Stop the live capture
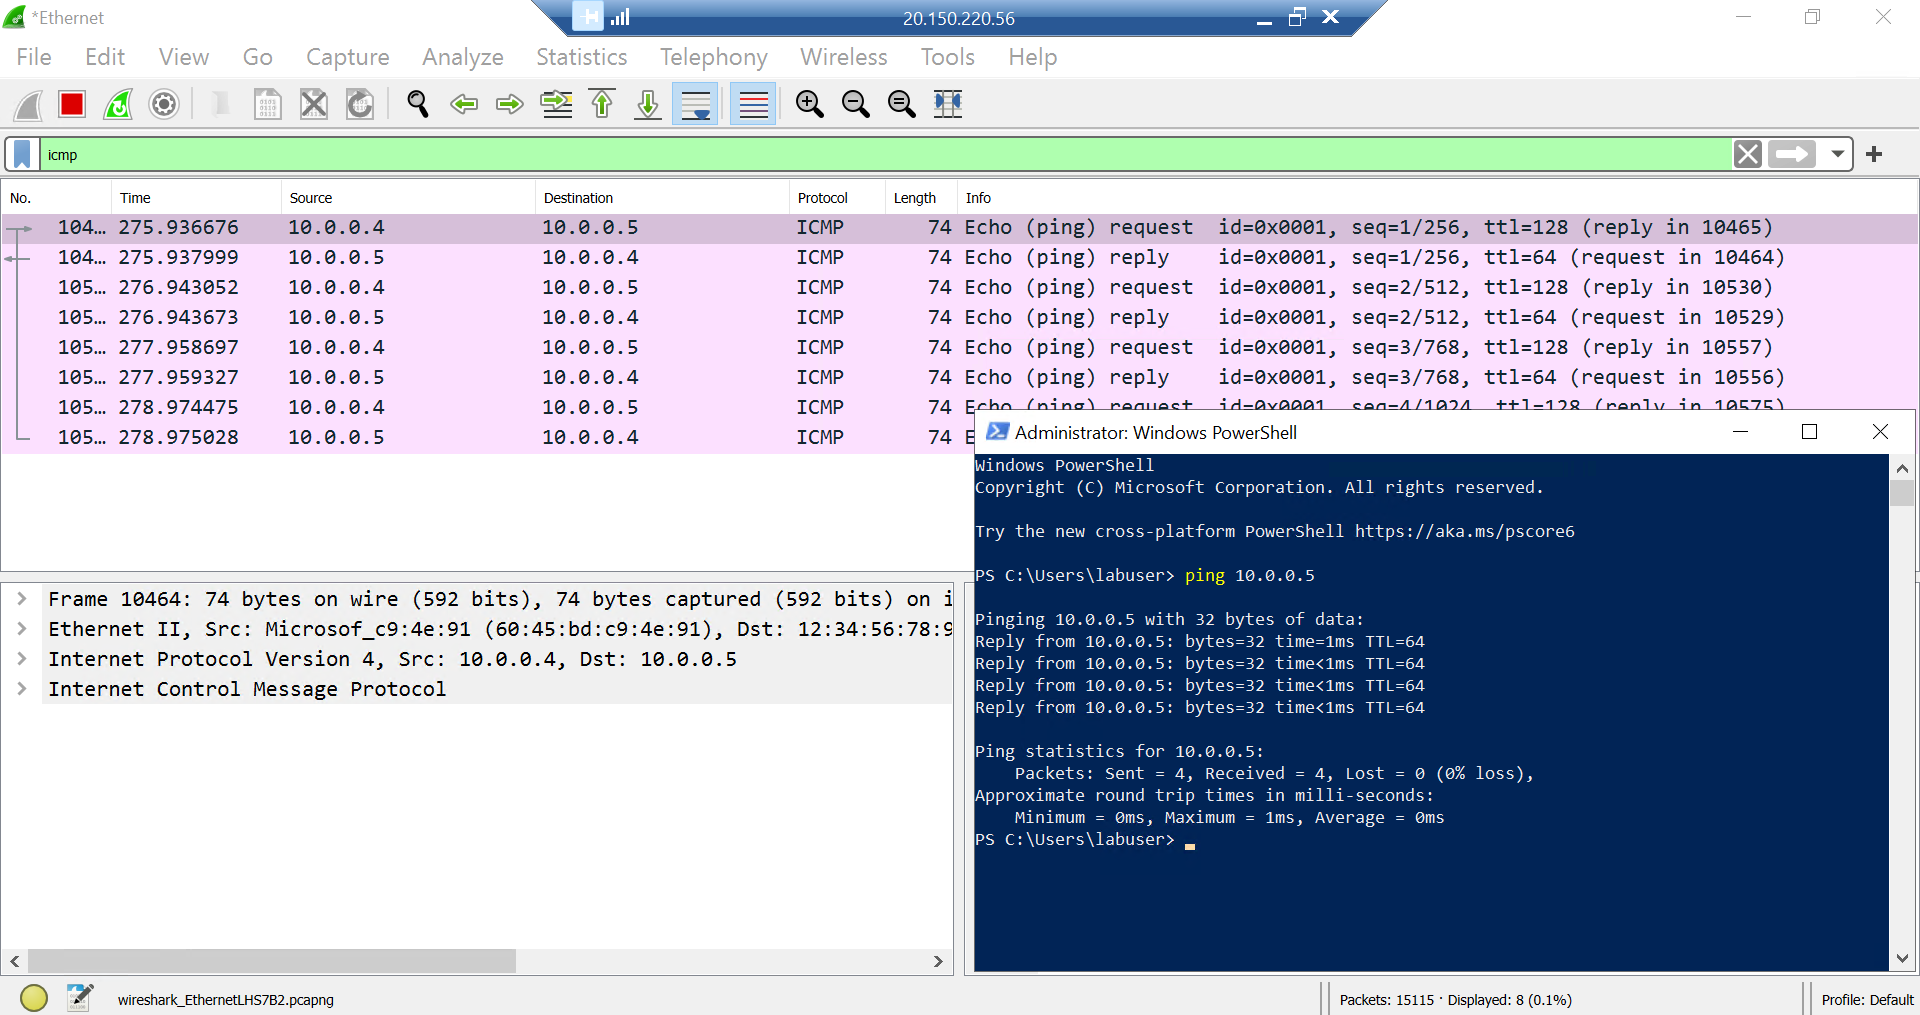 pos(71,104)
